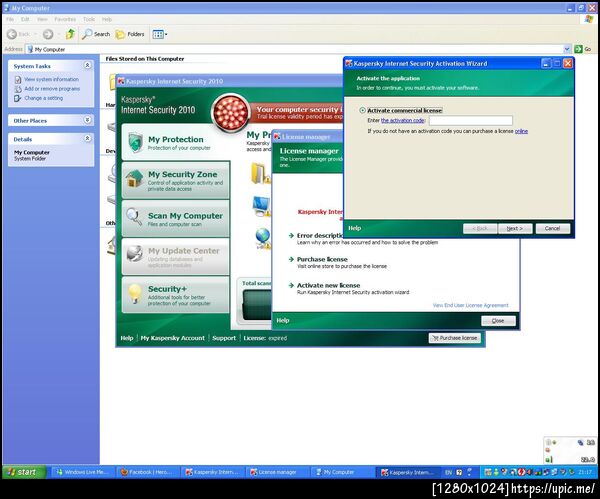Click the EN language indicator
This screenshot has height=499, width=600.
[x=448, y=473]
